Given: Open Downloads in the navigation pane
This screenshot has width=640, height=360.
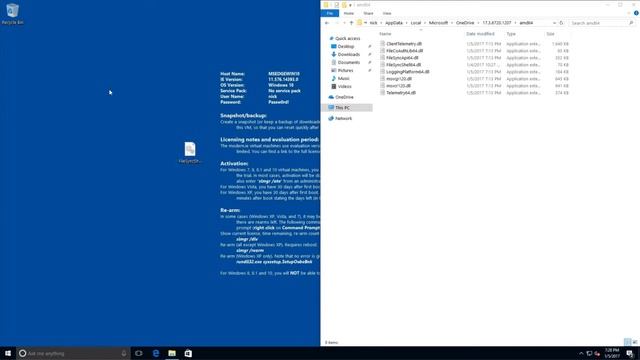Looking at the screenshot, I should pos(349,54).
